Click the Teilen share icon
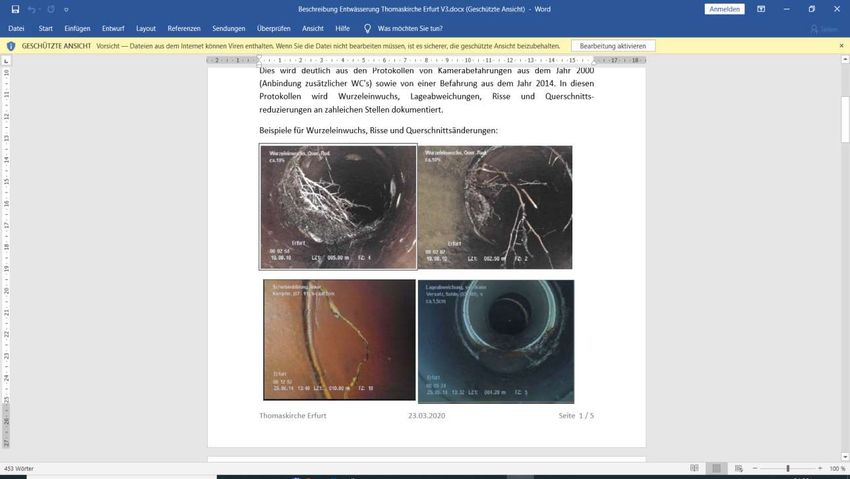This screenshot has width=850, height=479. (824, 29)
